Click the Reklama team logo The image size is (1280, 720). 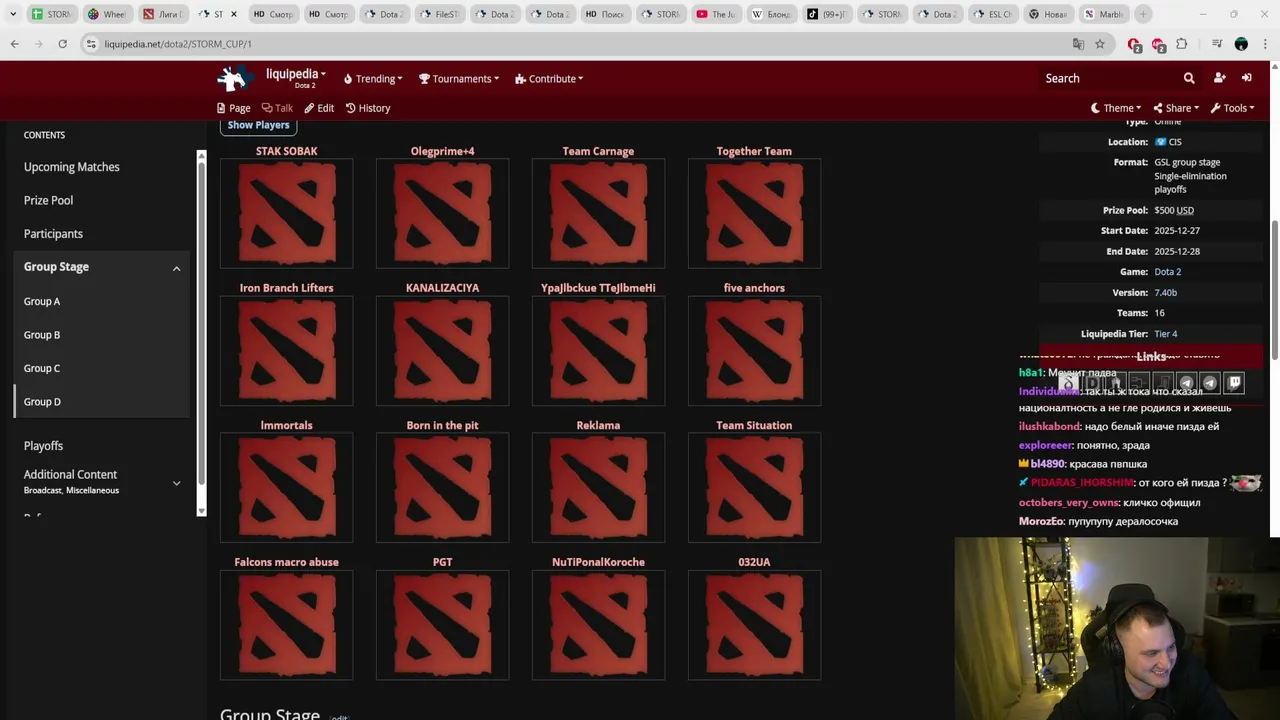[598, 488]
